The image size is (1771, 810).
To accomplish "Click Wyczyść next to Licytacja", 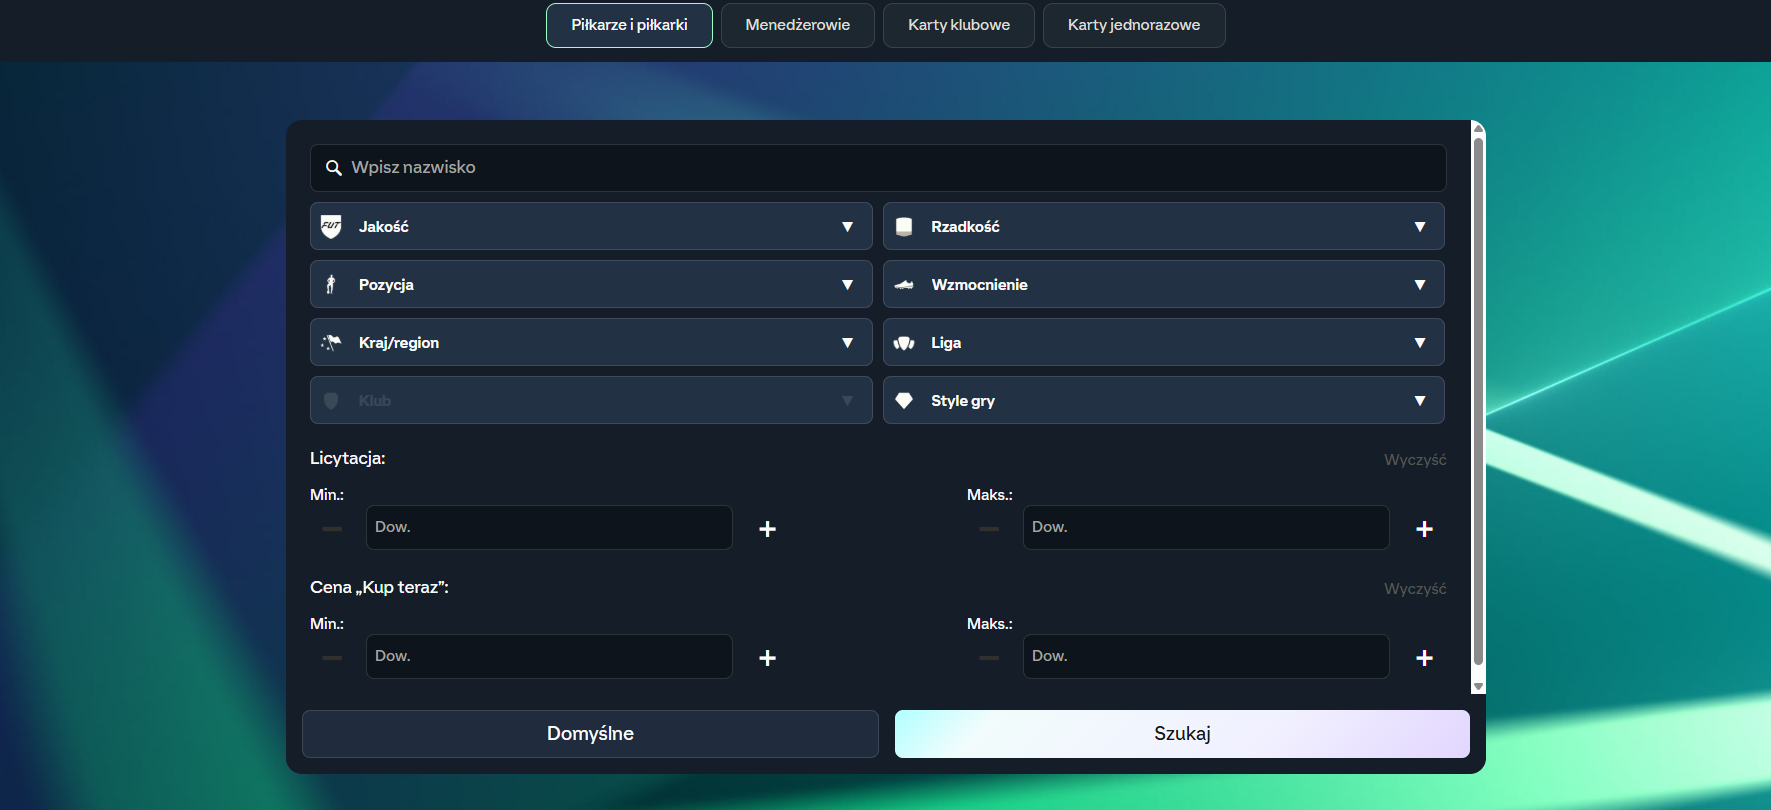I will (1415, 460).
